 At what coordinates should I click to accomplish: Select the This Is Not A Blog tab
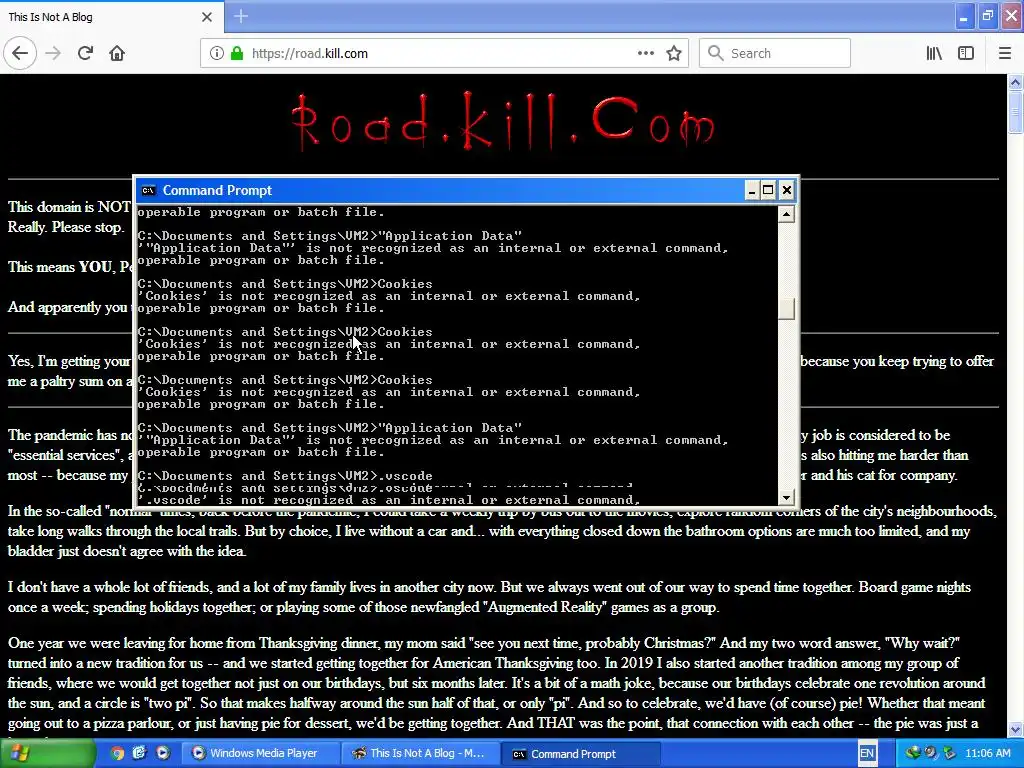(x=112, y=17)
